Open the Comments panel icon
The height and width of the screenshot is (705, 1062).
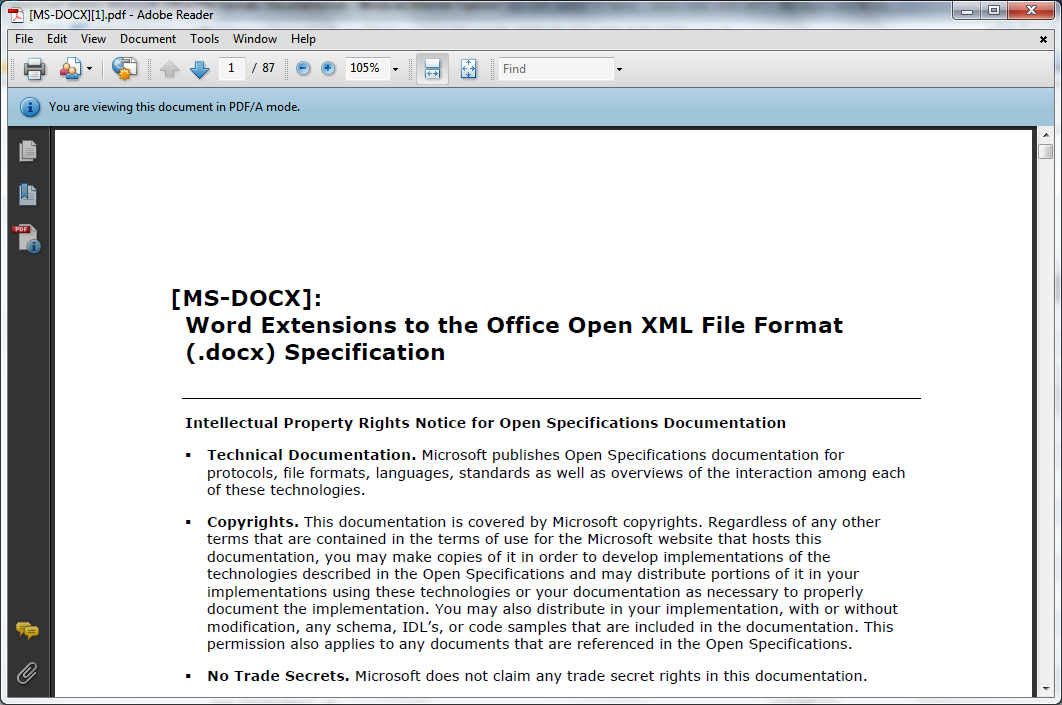(x=27, y=631)
